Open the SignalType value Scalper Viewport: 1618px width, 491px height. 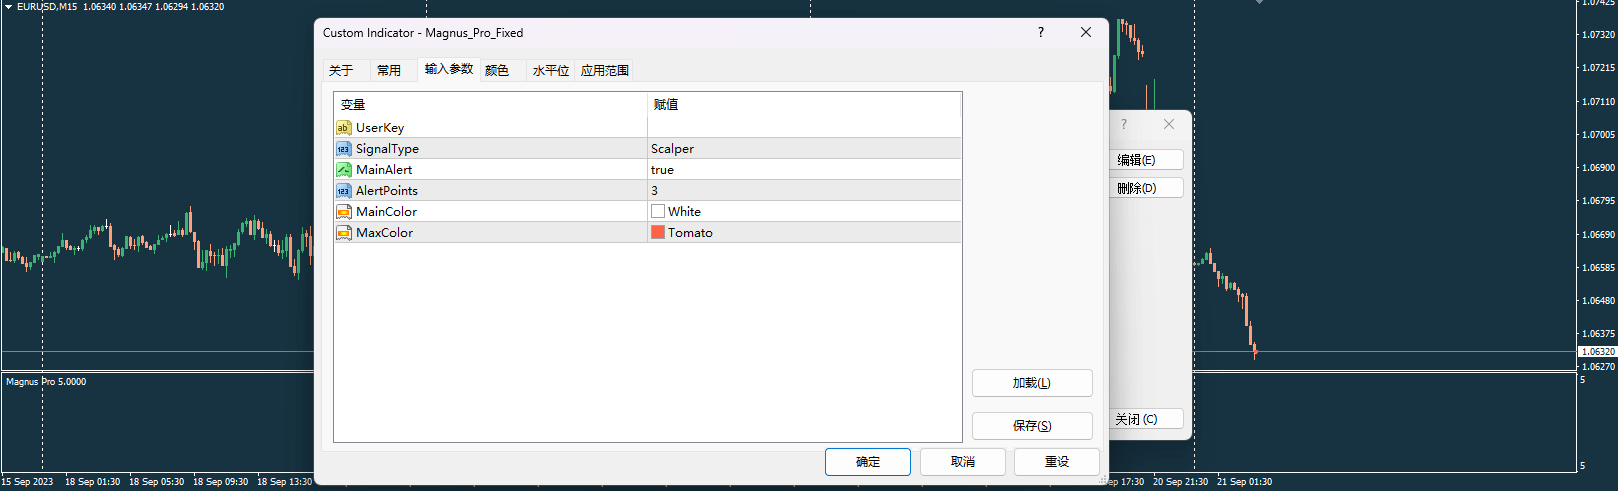(x=672, y=149)
